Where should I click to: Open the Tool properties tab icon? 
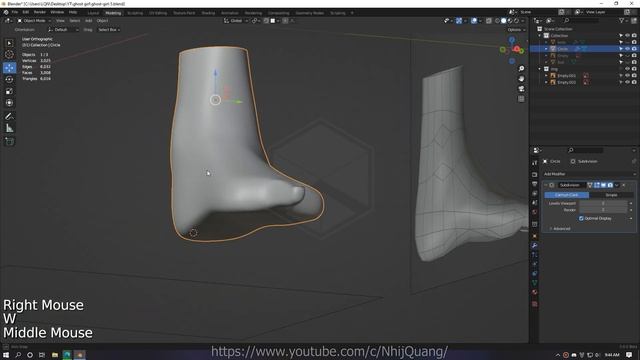pyautogui.click(x=534, y=163)
